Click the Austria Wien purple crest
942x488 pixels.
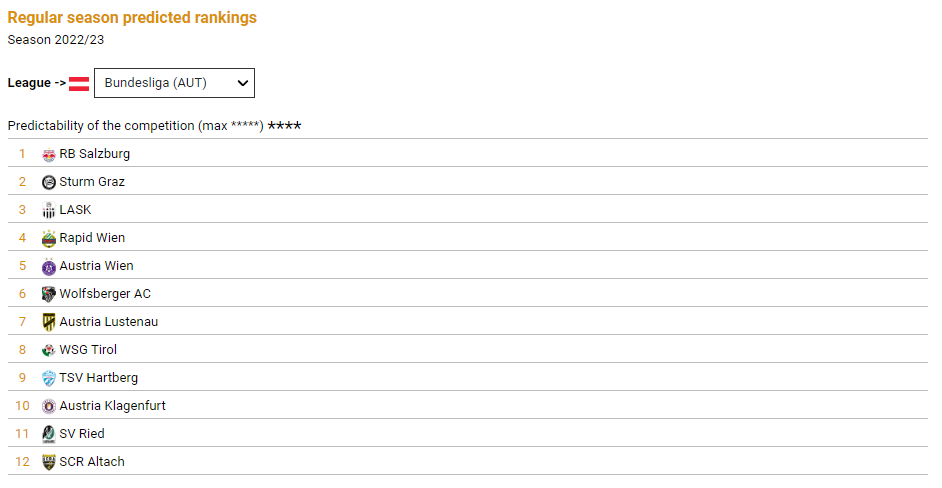pos(49,267)
